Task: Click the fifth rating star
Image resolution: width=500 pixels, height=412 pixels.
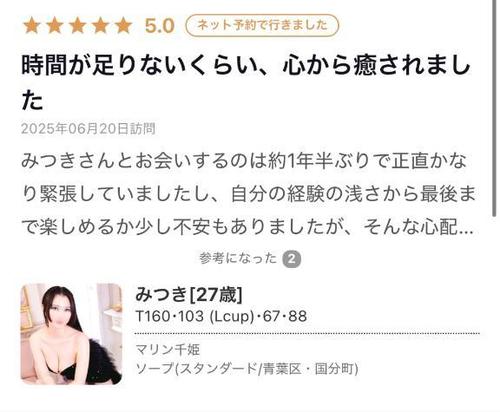Action: 124,26
